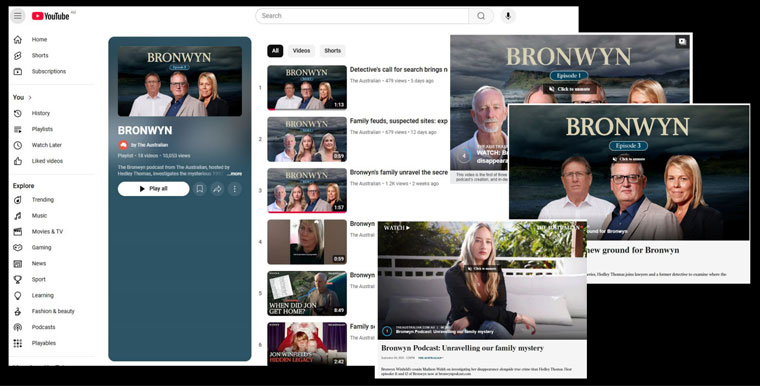Select the All filter chip
The height and width of the screenshot is (386, 760).
[x=275, y=51]
